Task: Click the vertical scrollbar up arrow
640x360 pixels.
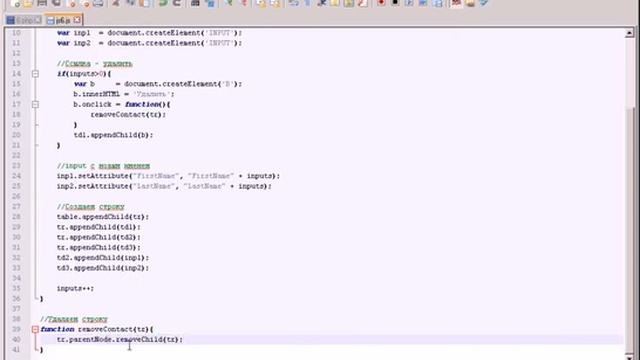Action: pyautogui.click(x=629, y=33)
